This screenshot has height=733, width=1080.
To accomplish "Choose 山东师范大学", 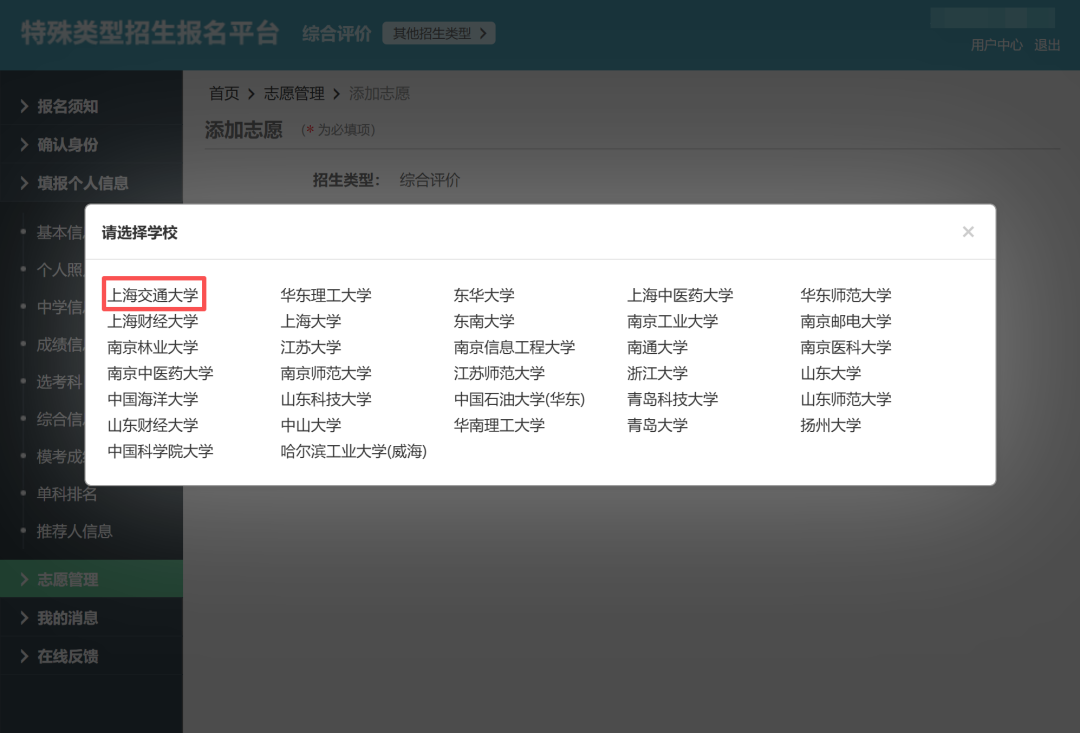I will 846,399.
